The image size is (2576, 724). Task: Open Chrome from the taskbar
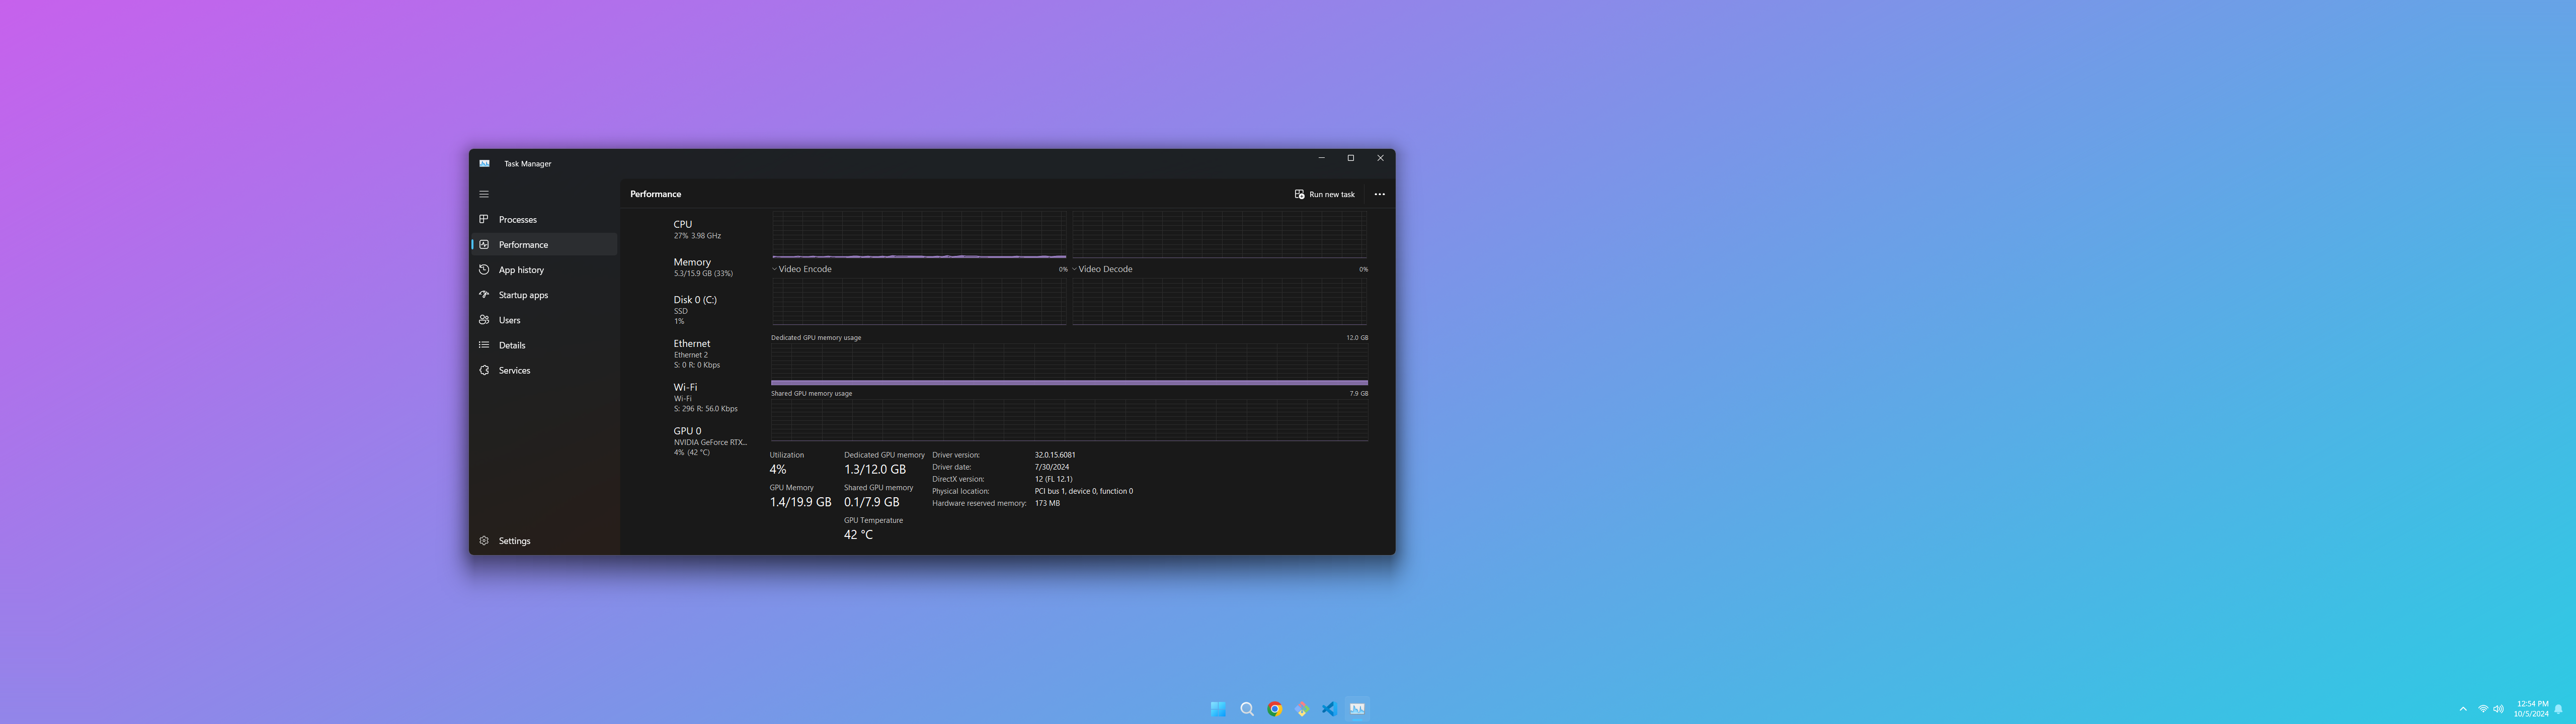[1274, 709]
